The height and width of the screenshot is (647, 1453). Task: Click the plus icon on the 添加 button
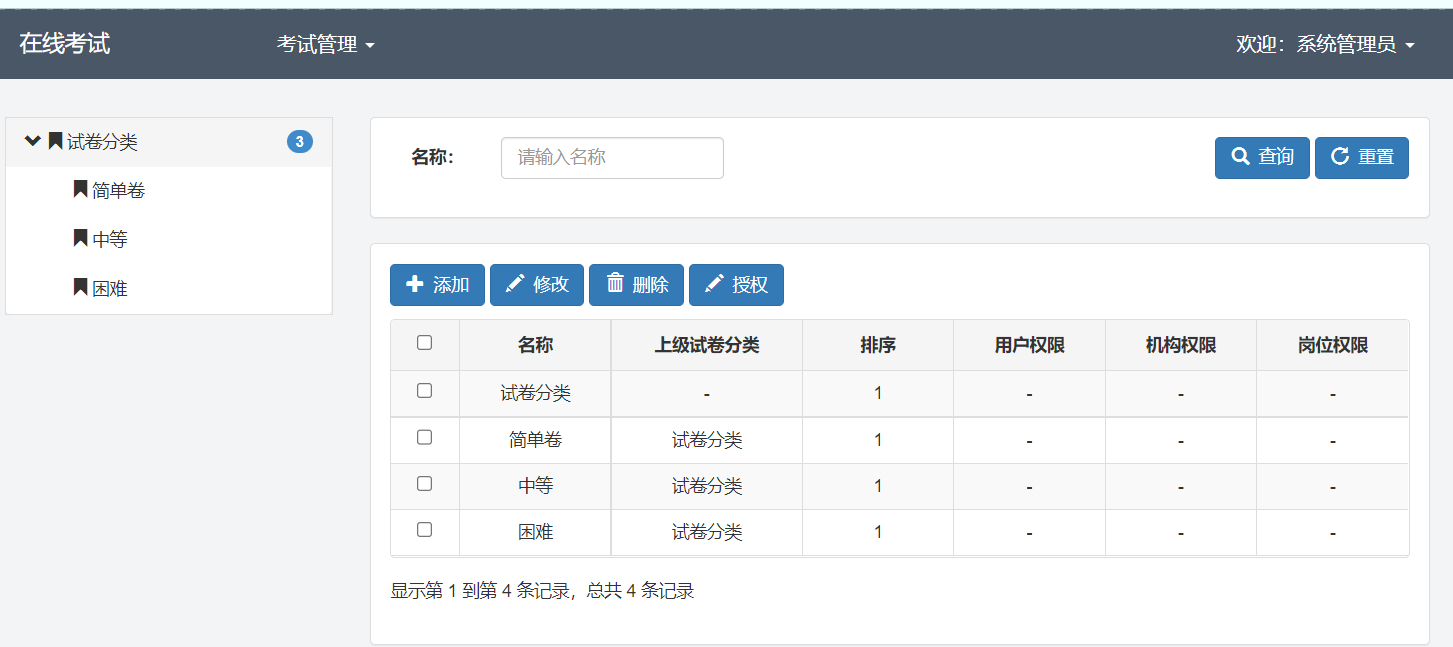coord(415,285)
